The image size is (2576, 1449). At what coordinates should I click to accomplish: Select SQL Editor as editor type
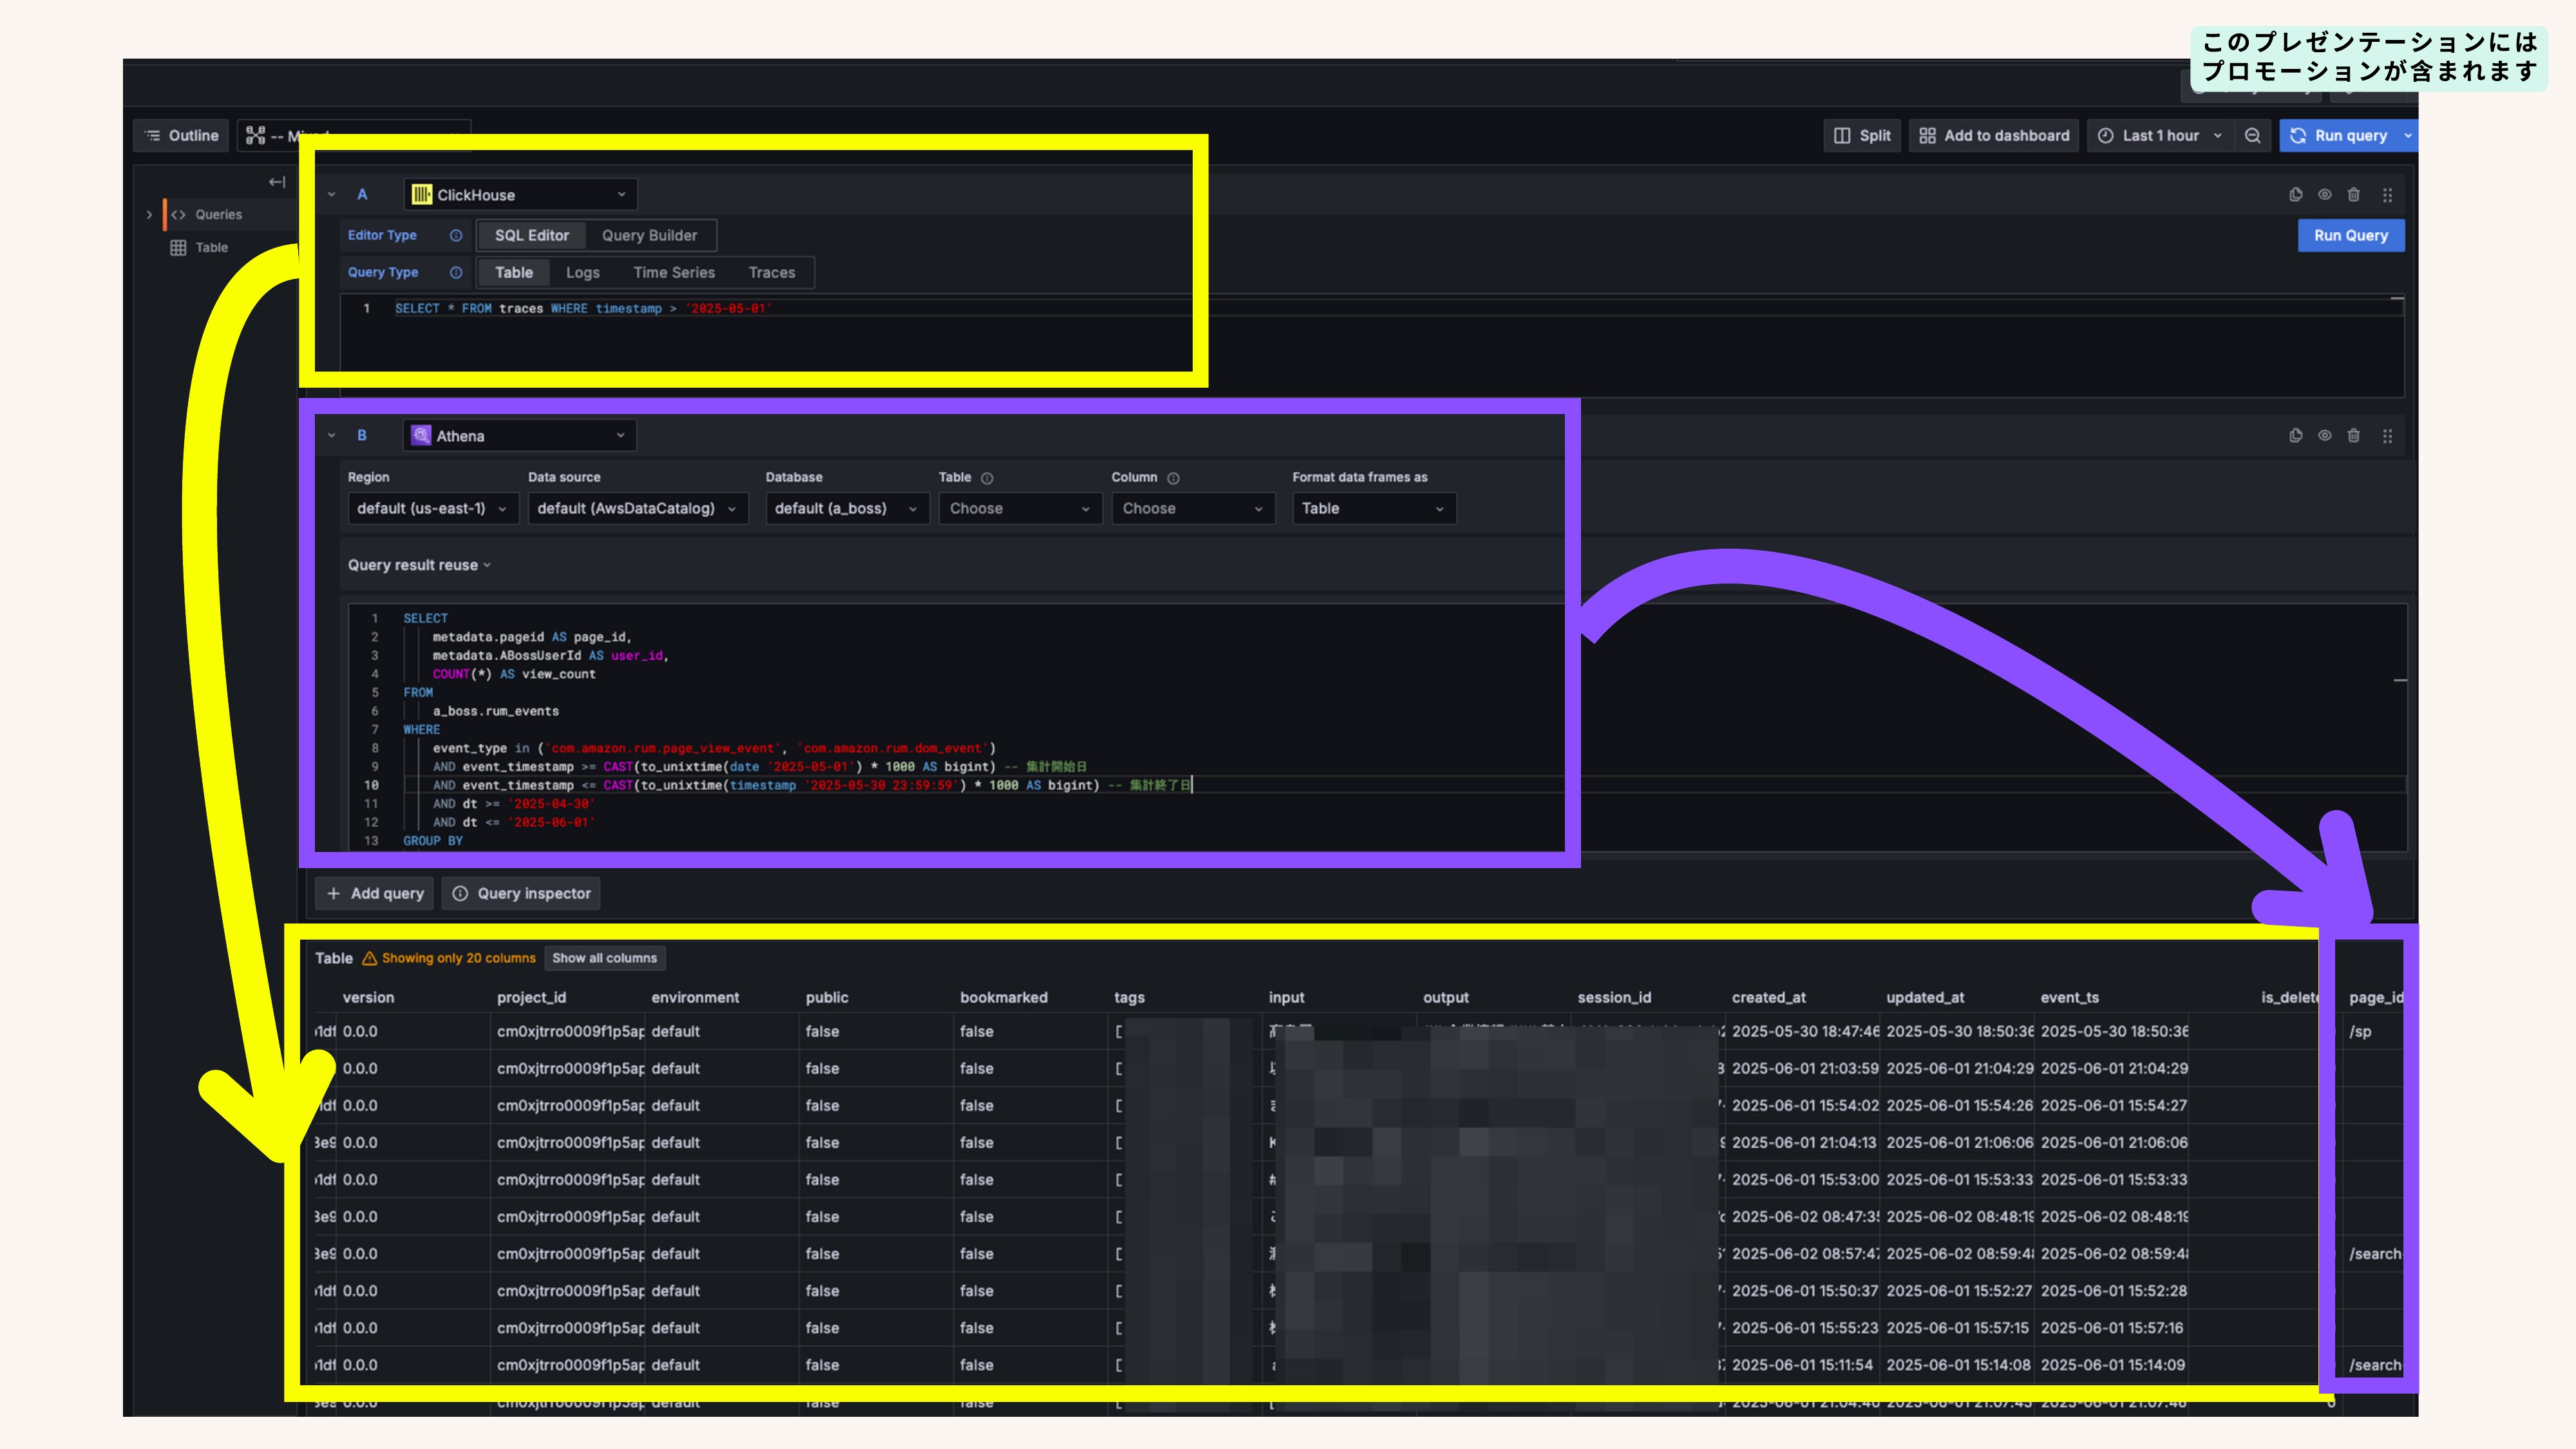point(531,236)
